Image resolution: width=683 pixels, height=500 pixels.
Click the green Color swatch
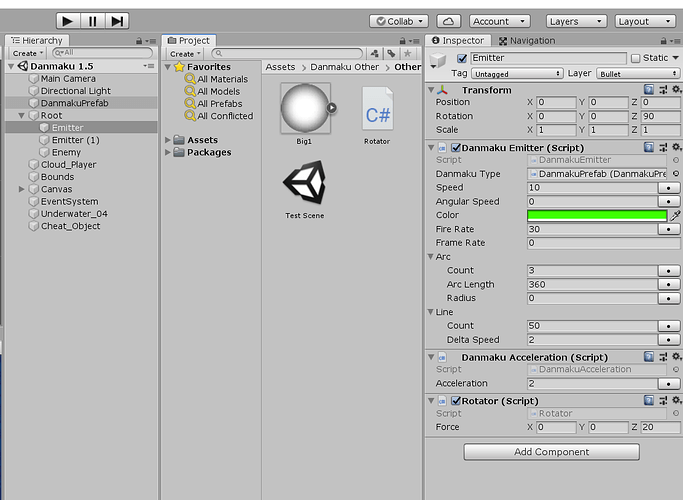coord(597,215)
